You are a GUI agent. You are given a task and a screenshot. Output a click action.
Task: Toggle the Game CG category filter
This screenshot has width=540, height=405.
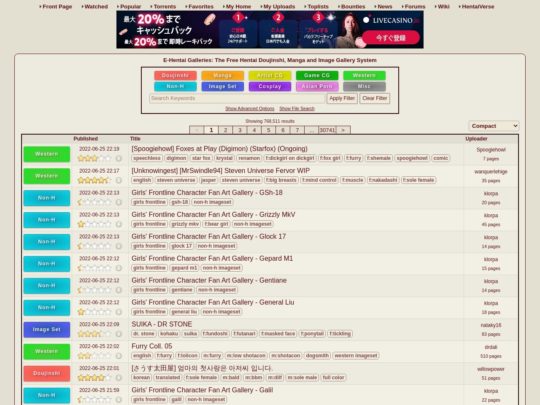(x=317, y=75)
